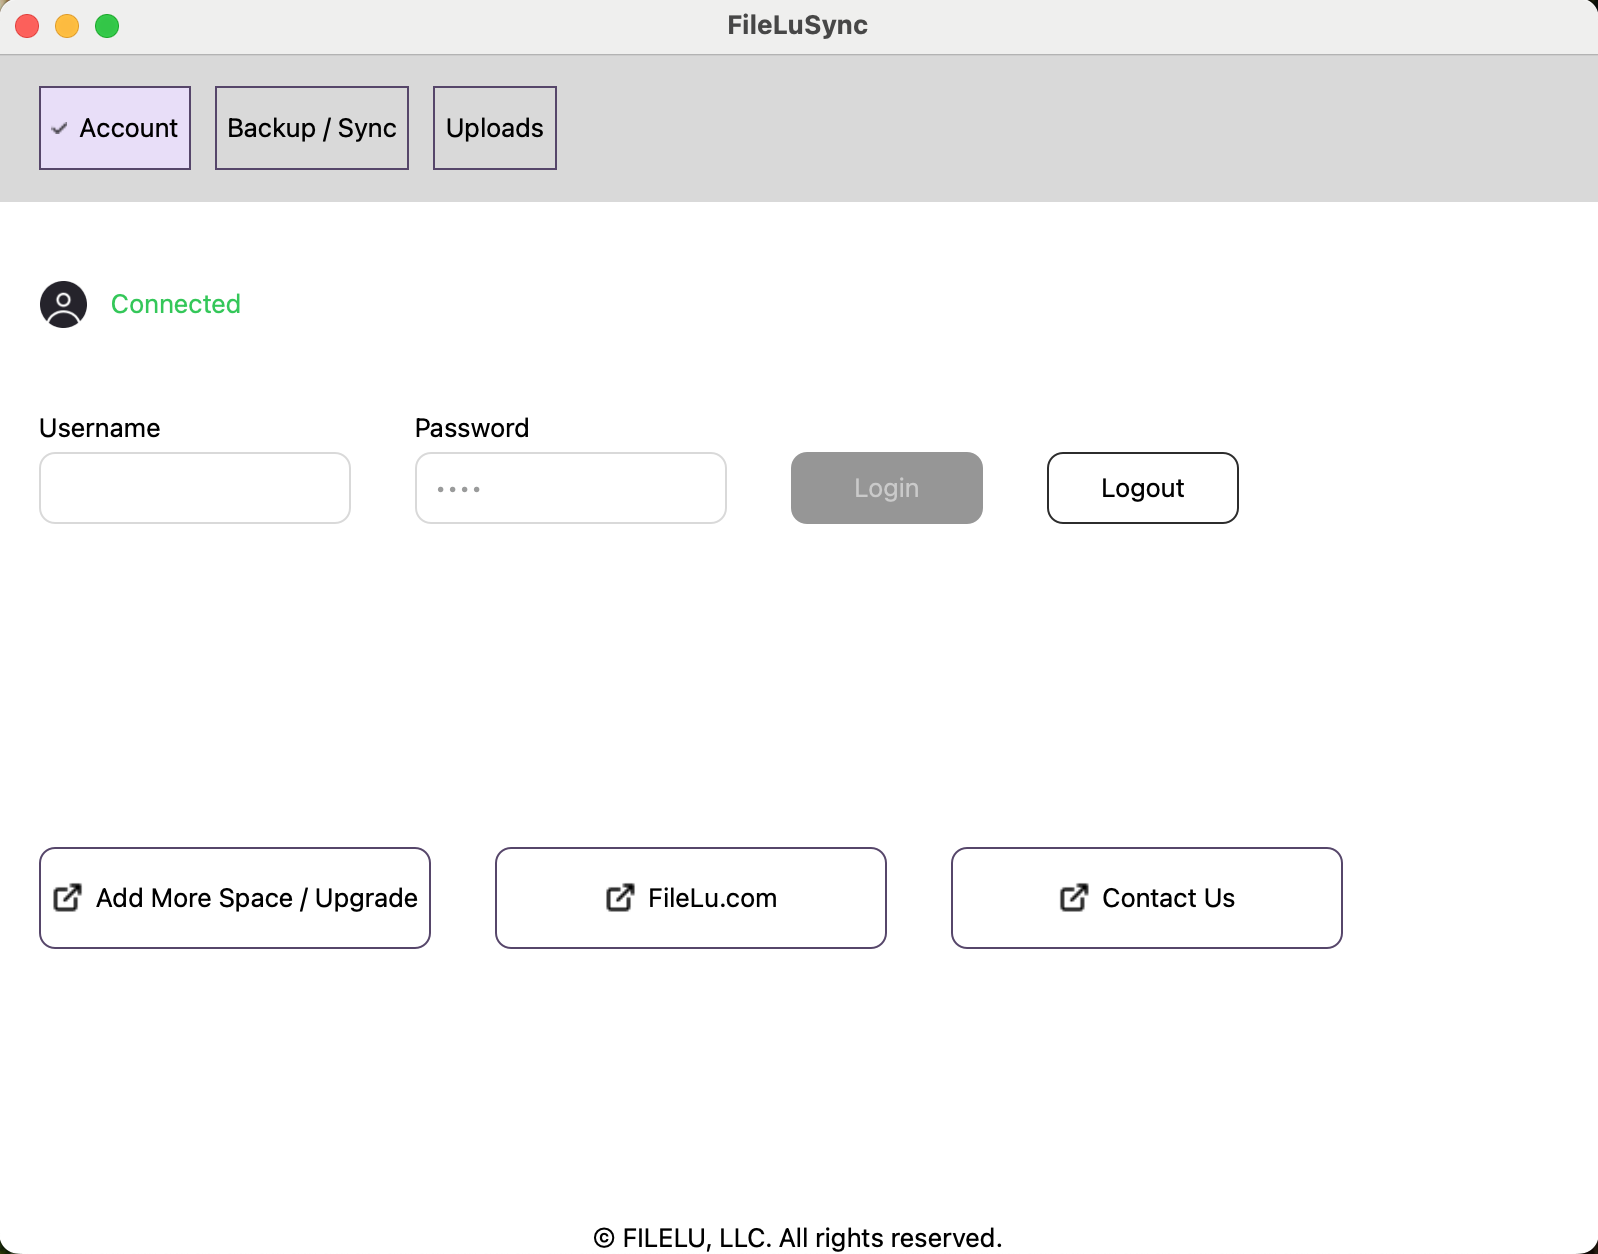Viewport: 1598px width, 1254px height.
Task: Close the FileLuSync window
Action: [x=27, y=26]
